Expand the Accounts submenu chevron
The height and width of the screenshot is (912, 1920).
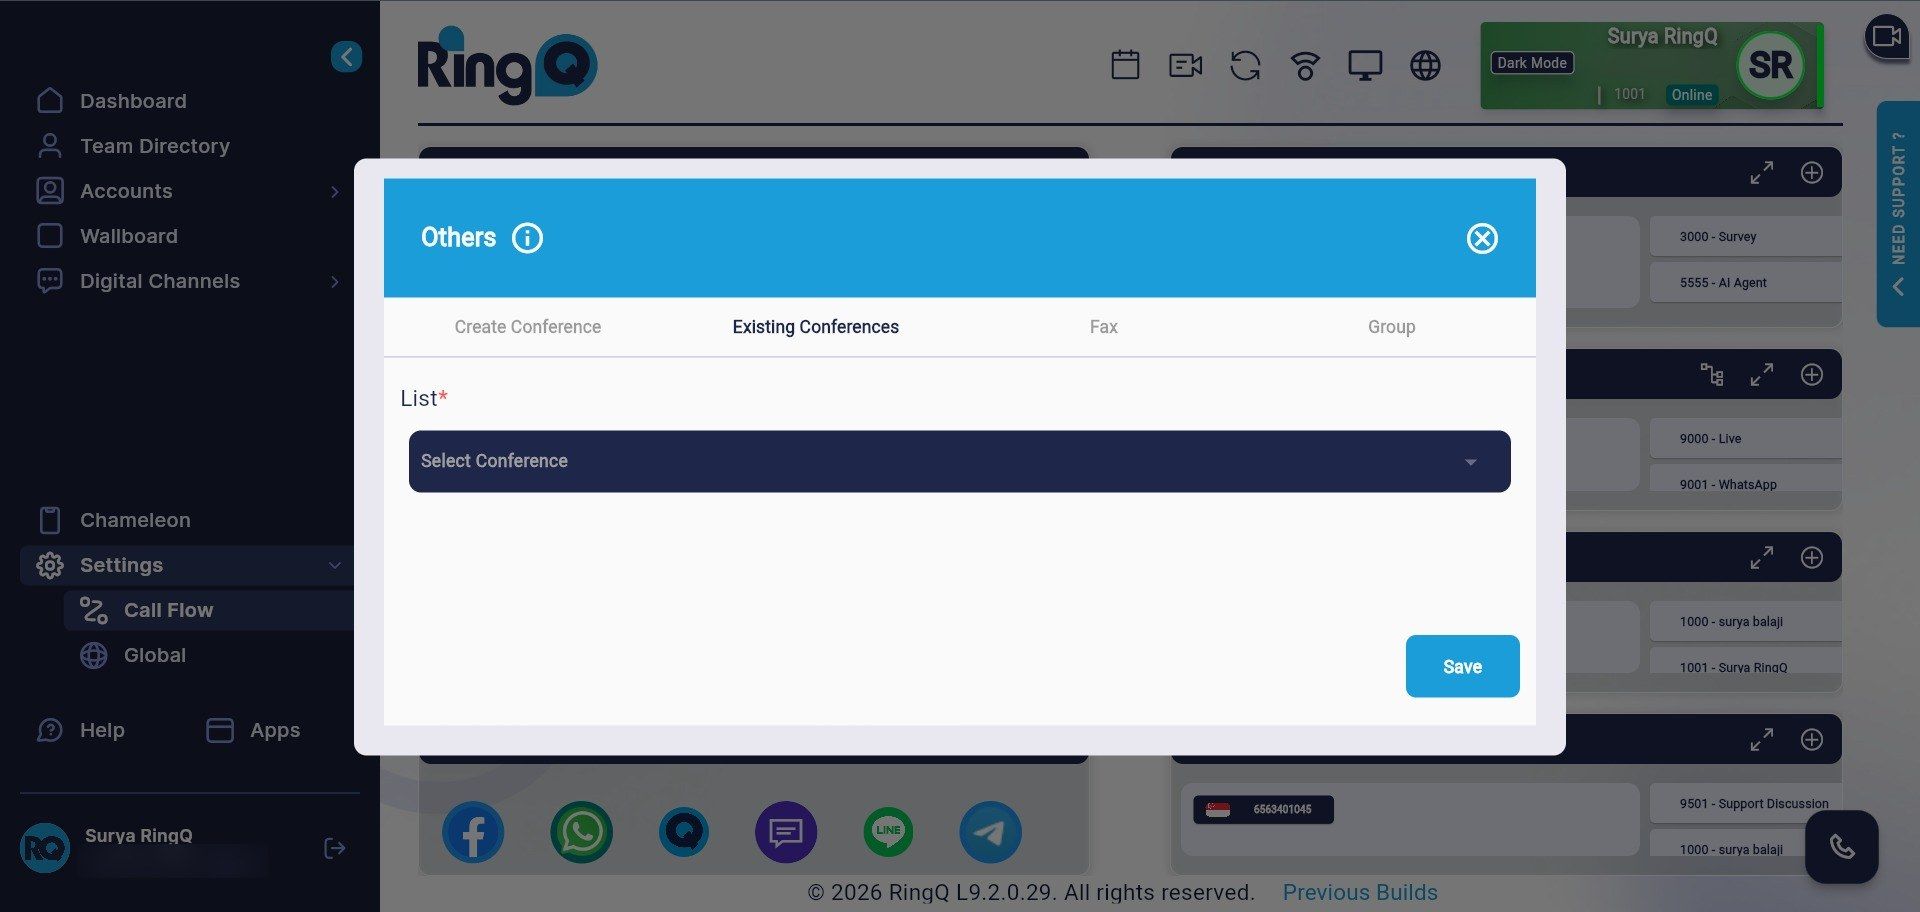(x=335, y=191)
